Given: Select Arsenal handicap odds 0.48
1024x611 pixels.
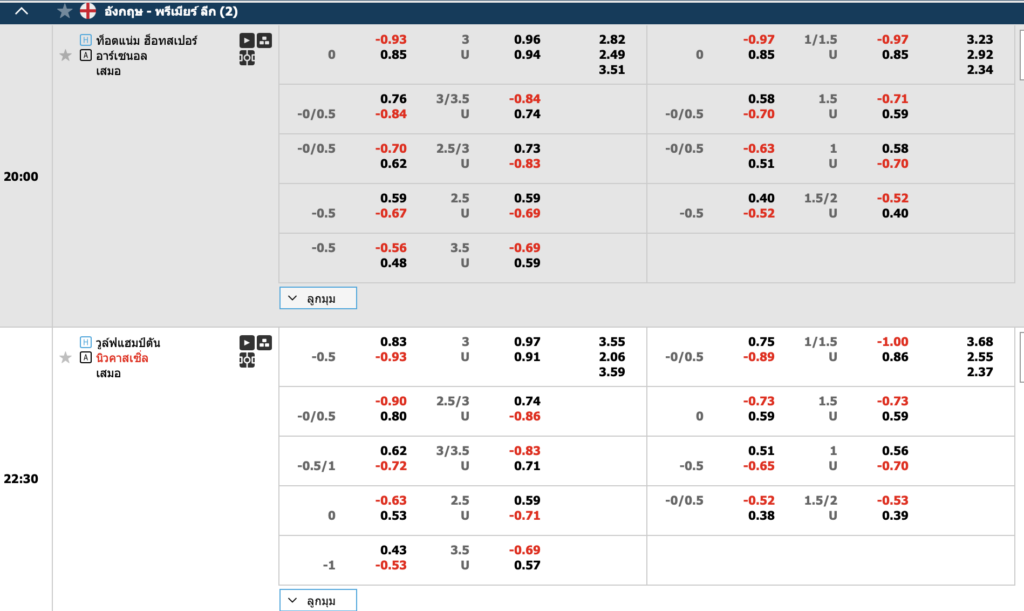Looking at the screenshot, I should pos(393,263).
